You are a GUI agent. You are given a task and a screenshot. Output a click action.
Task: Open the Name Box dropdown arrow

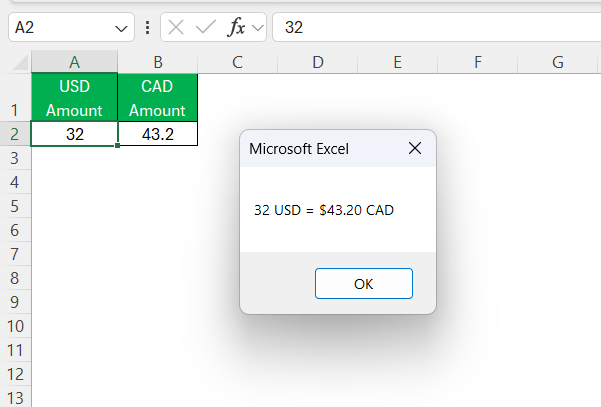pyautogui.click(x=121, y=28)
